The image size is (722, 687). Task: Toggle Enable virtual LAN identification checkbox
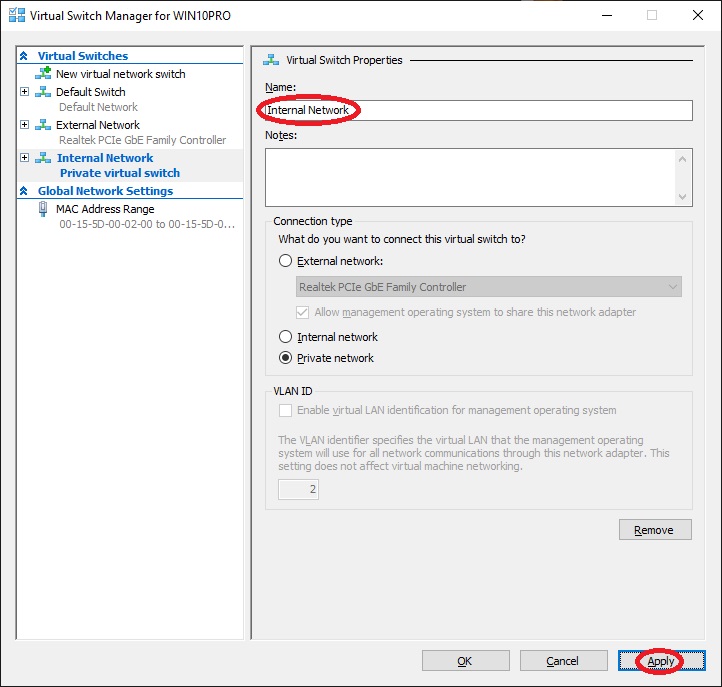(285, 410)
